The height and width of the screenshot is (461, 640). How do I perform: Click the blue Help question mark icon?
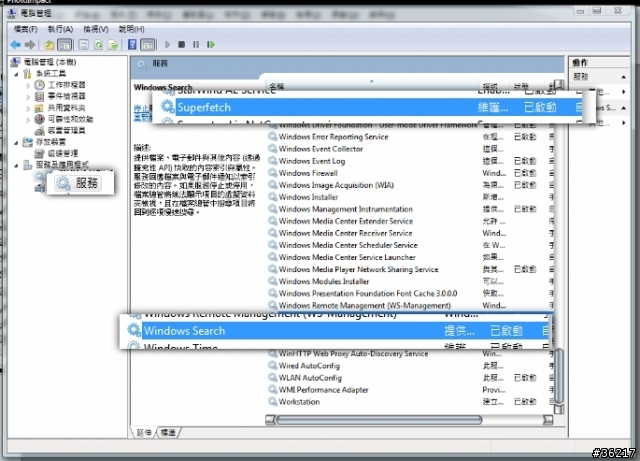pyautogui.click(x=132, y=44)
